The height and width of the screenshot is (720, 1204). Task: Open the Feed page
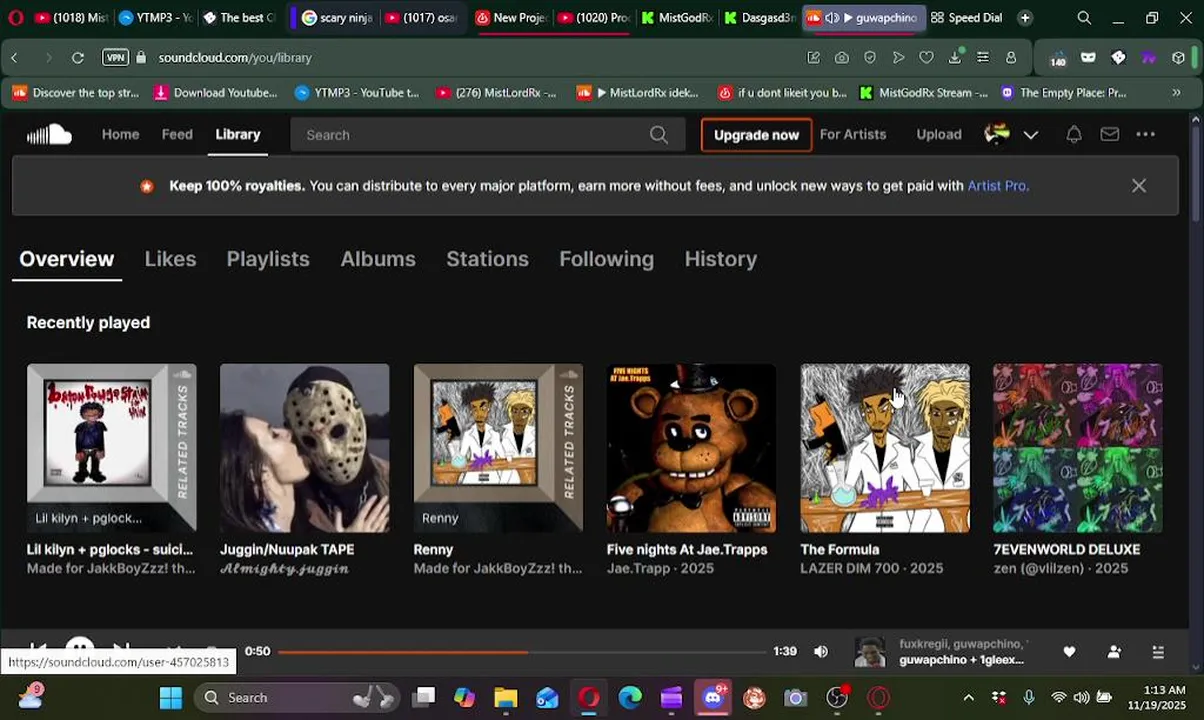point(177,134)
